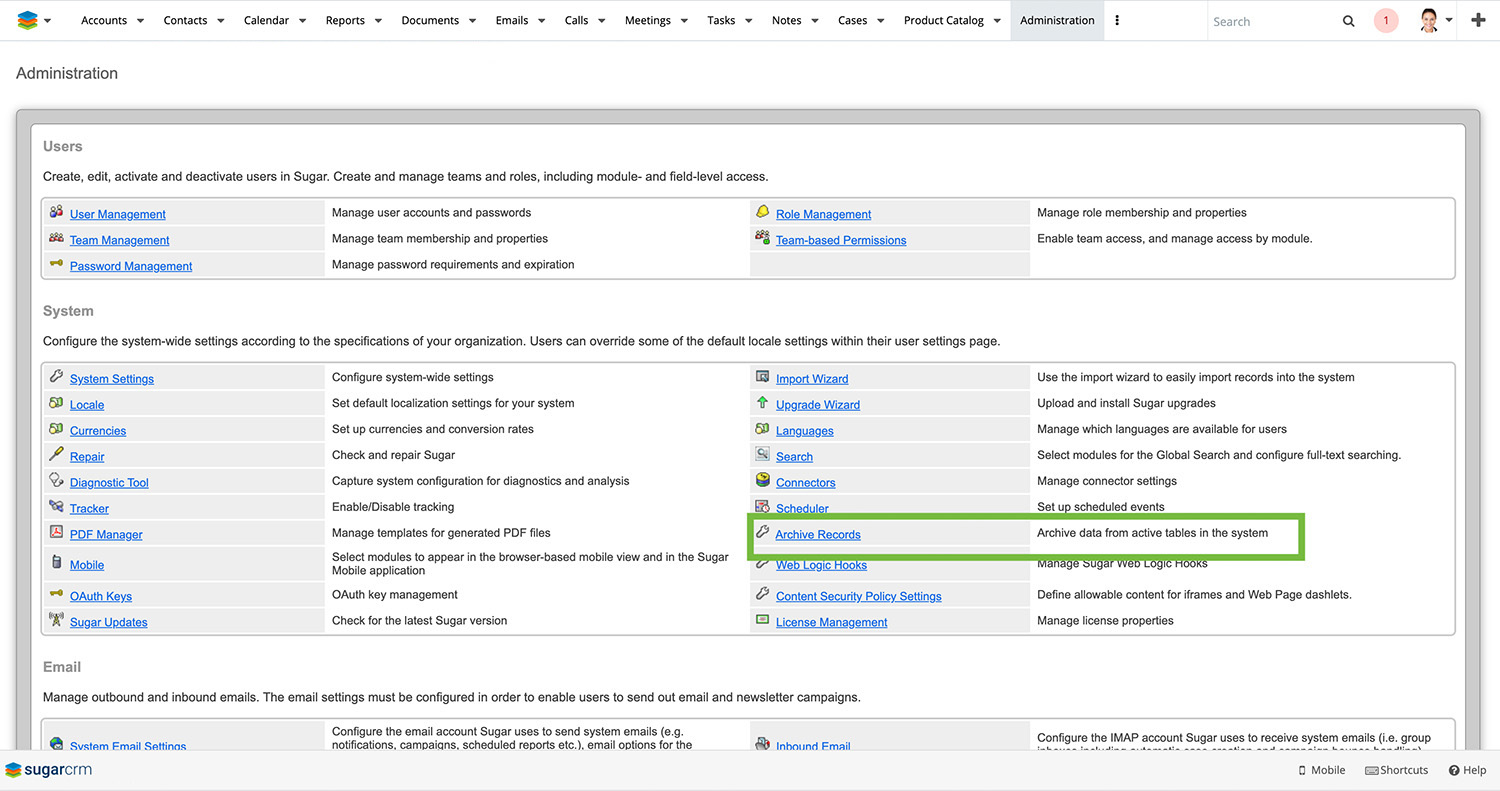Click the search magnifier icon
This screenshot has height=791, width=1500.
click(1348, 21)
